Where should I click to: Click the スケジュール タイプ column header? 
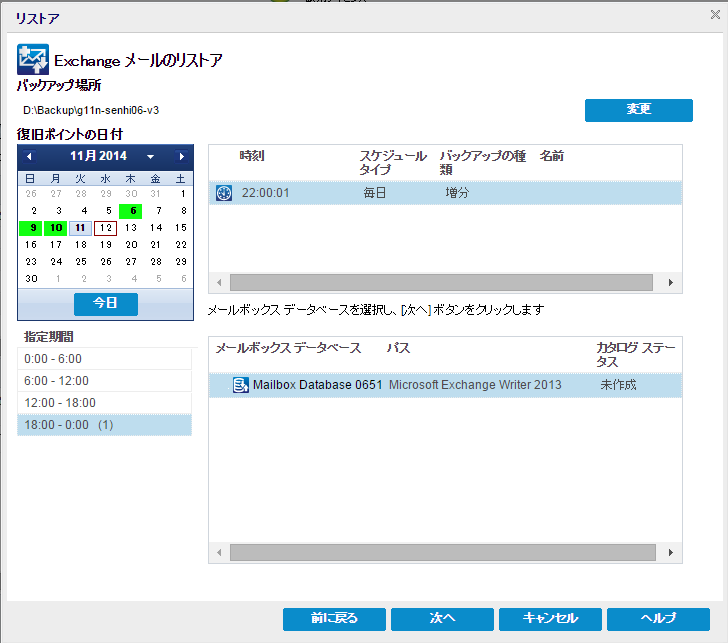[x=393, y=162]
